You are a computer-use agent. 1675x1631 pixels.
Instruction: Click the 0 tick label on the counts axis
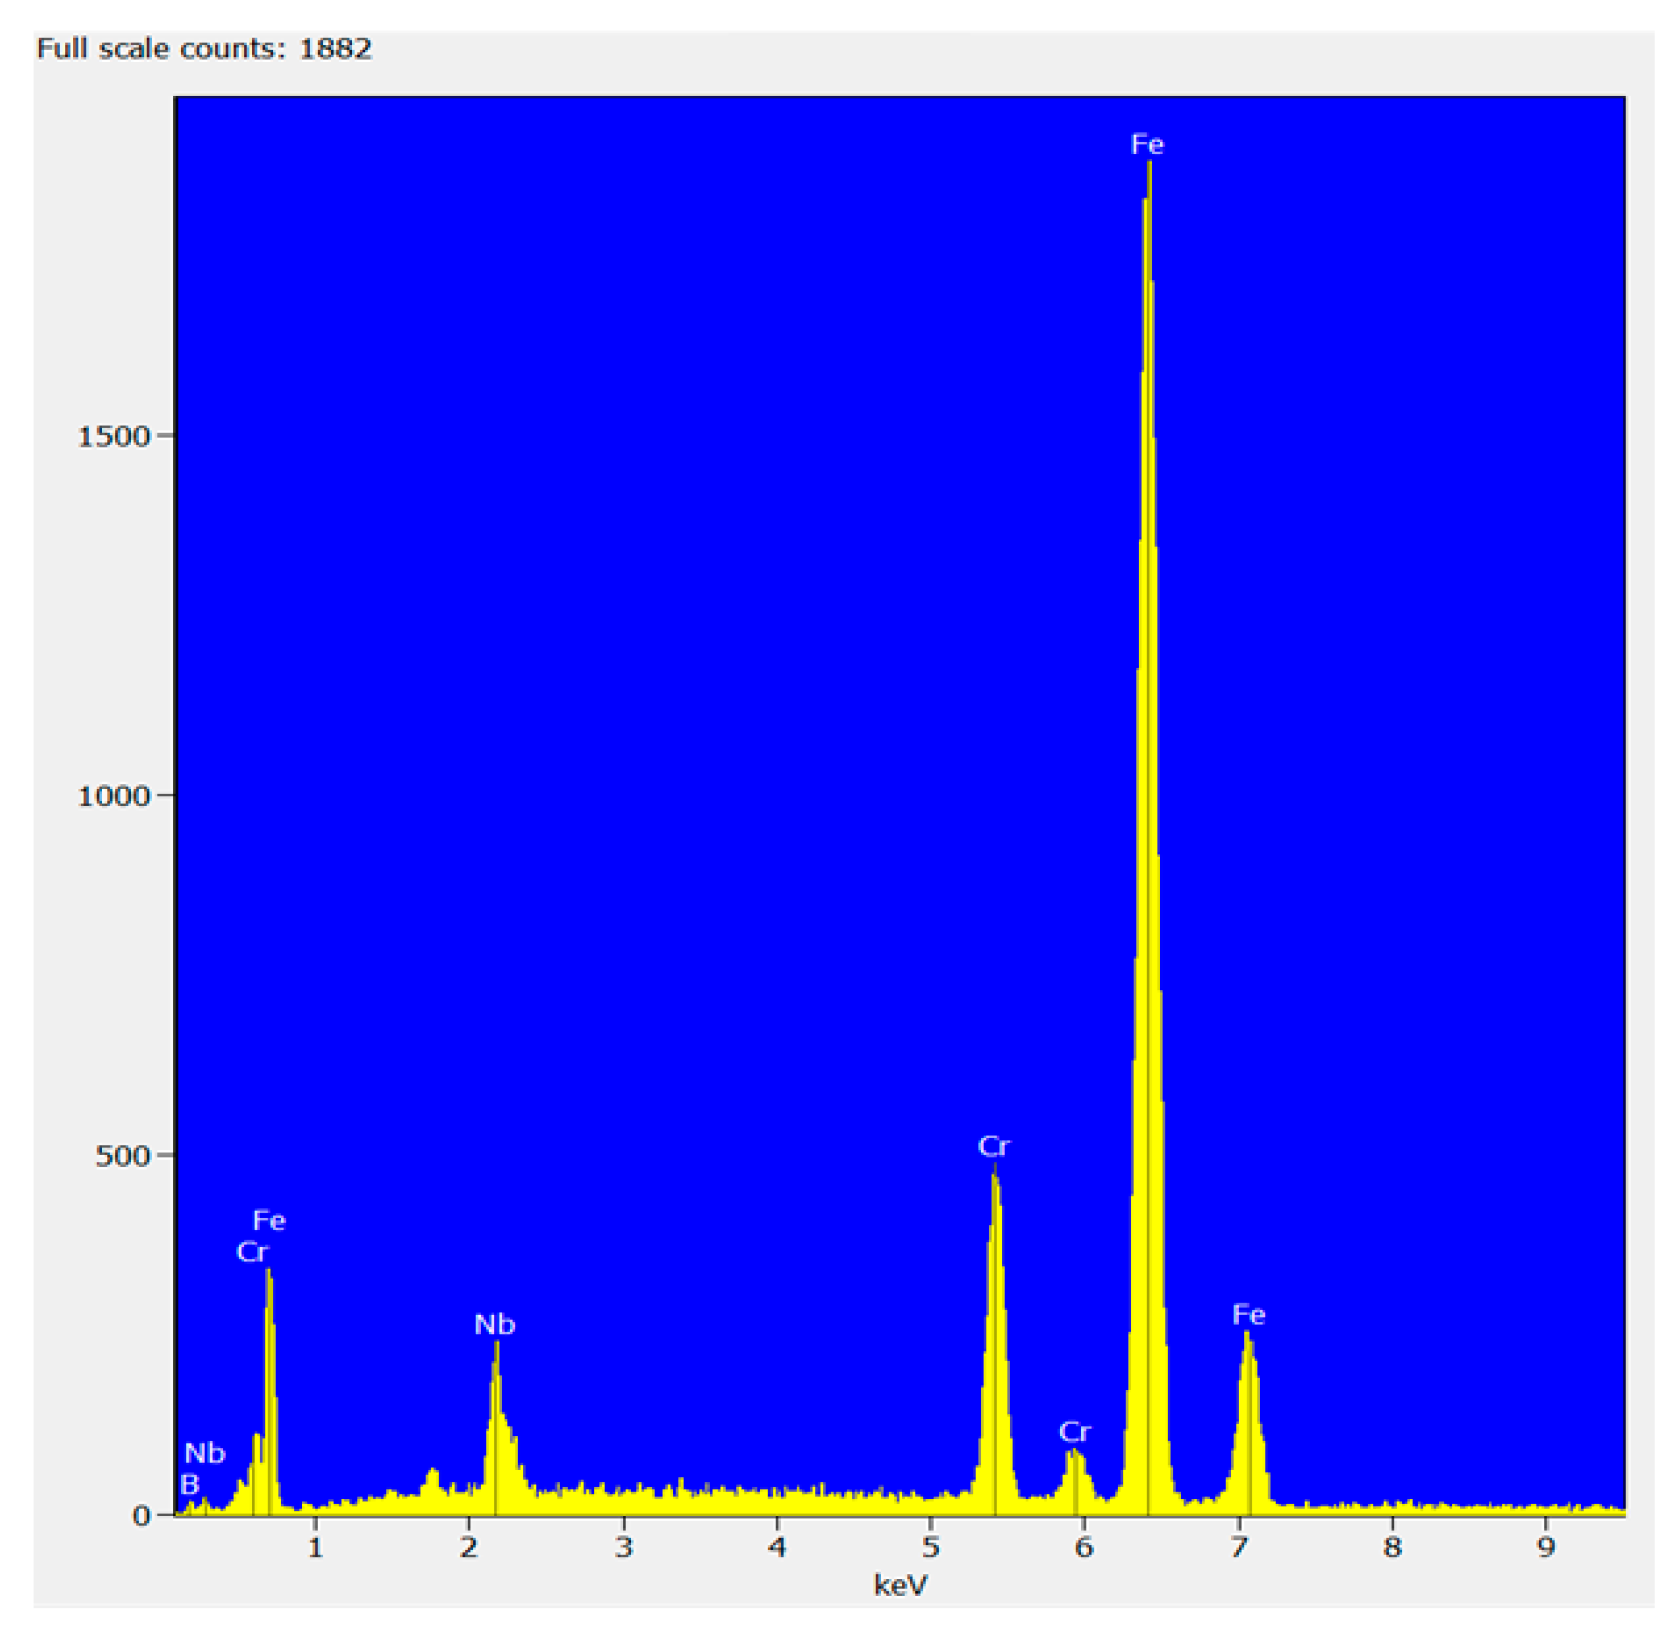click(141, 1516)
